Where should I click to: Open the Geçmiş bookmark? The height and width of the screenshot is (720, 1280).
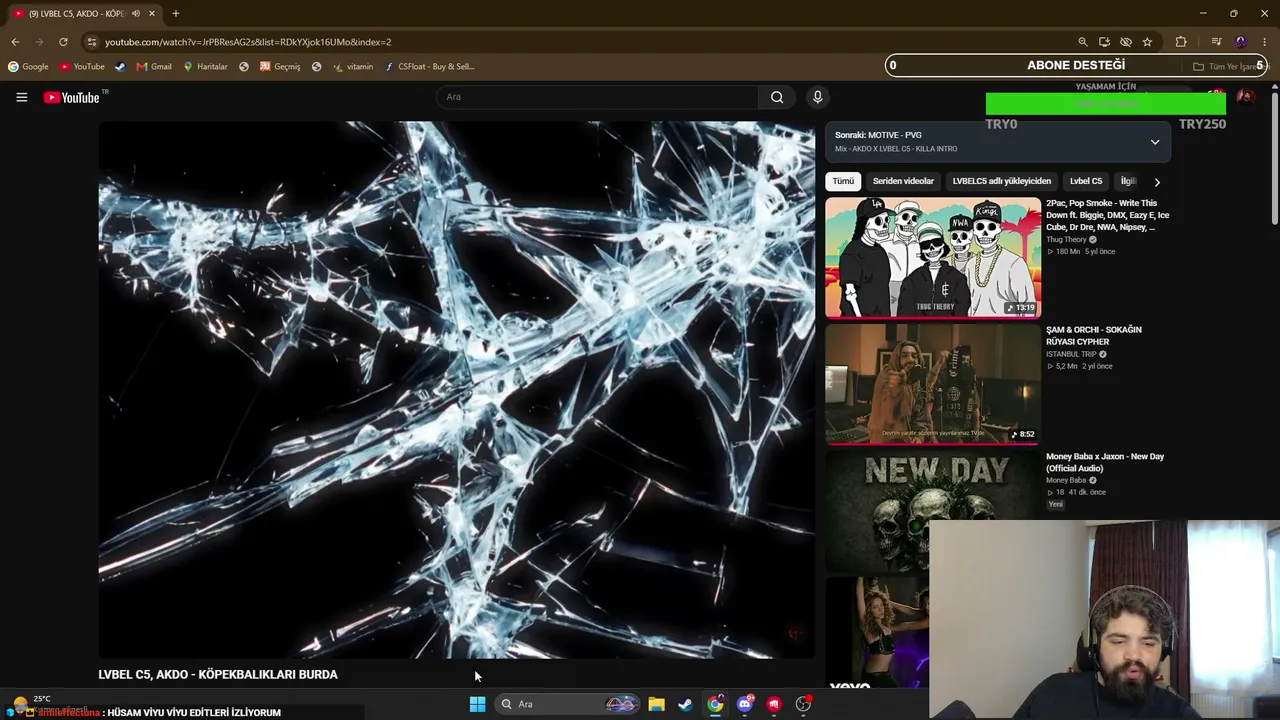pyautogui.click(x=280, y=67)
